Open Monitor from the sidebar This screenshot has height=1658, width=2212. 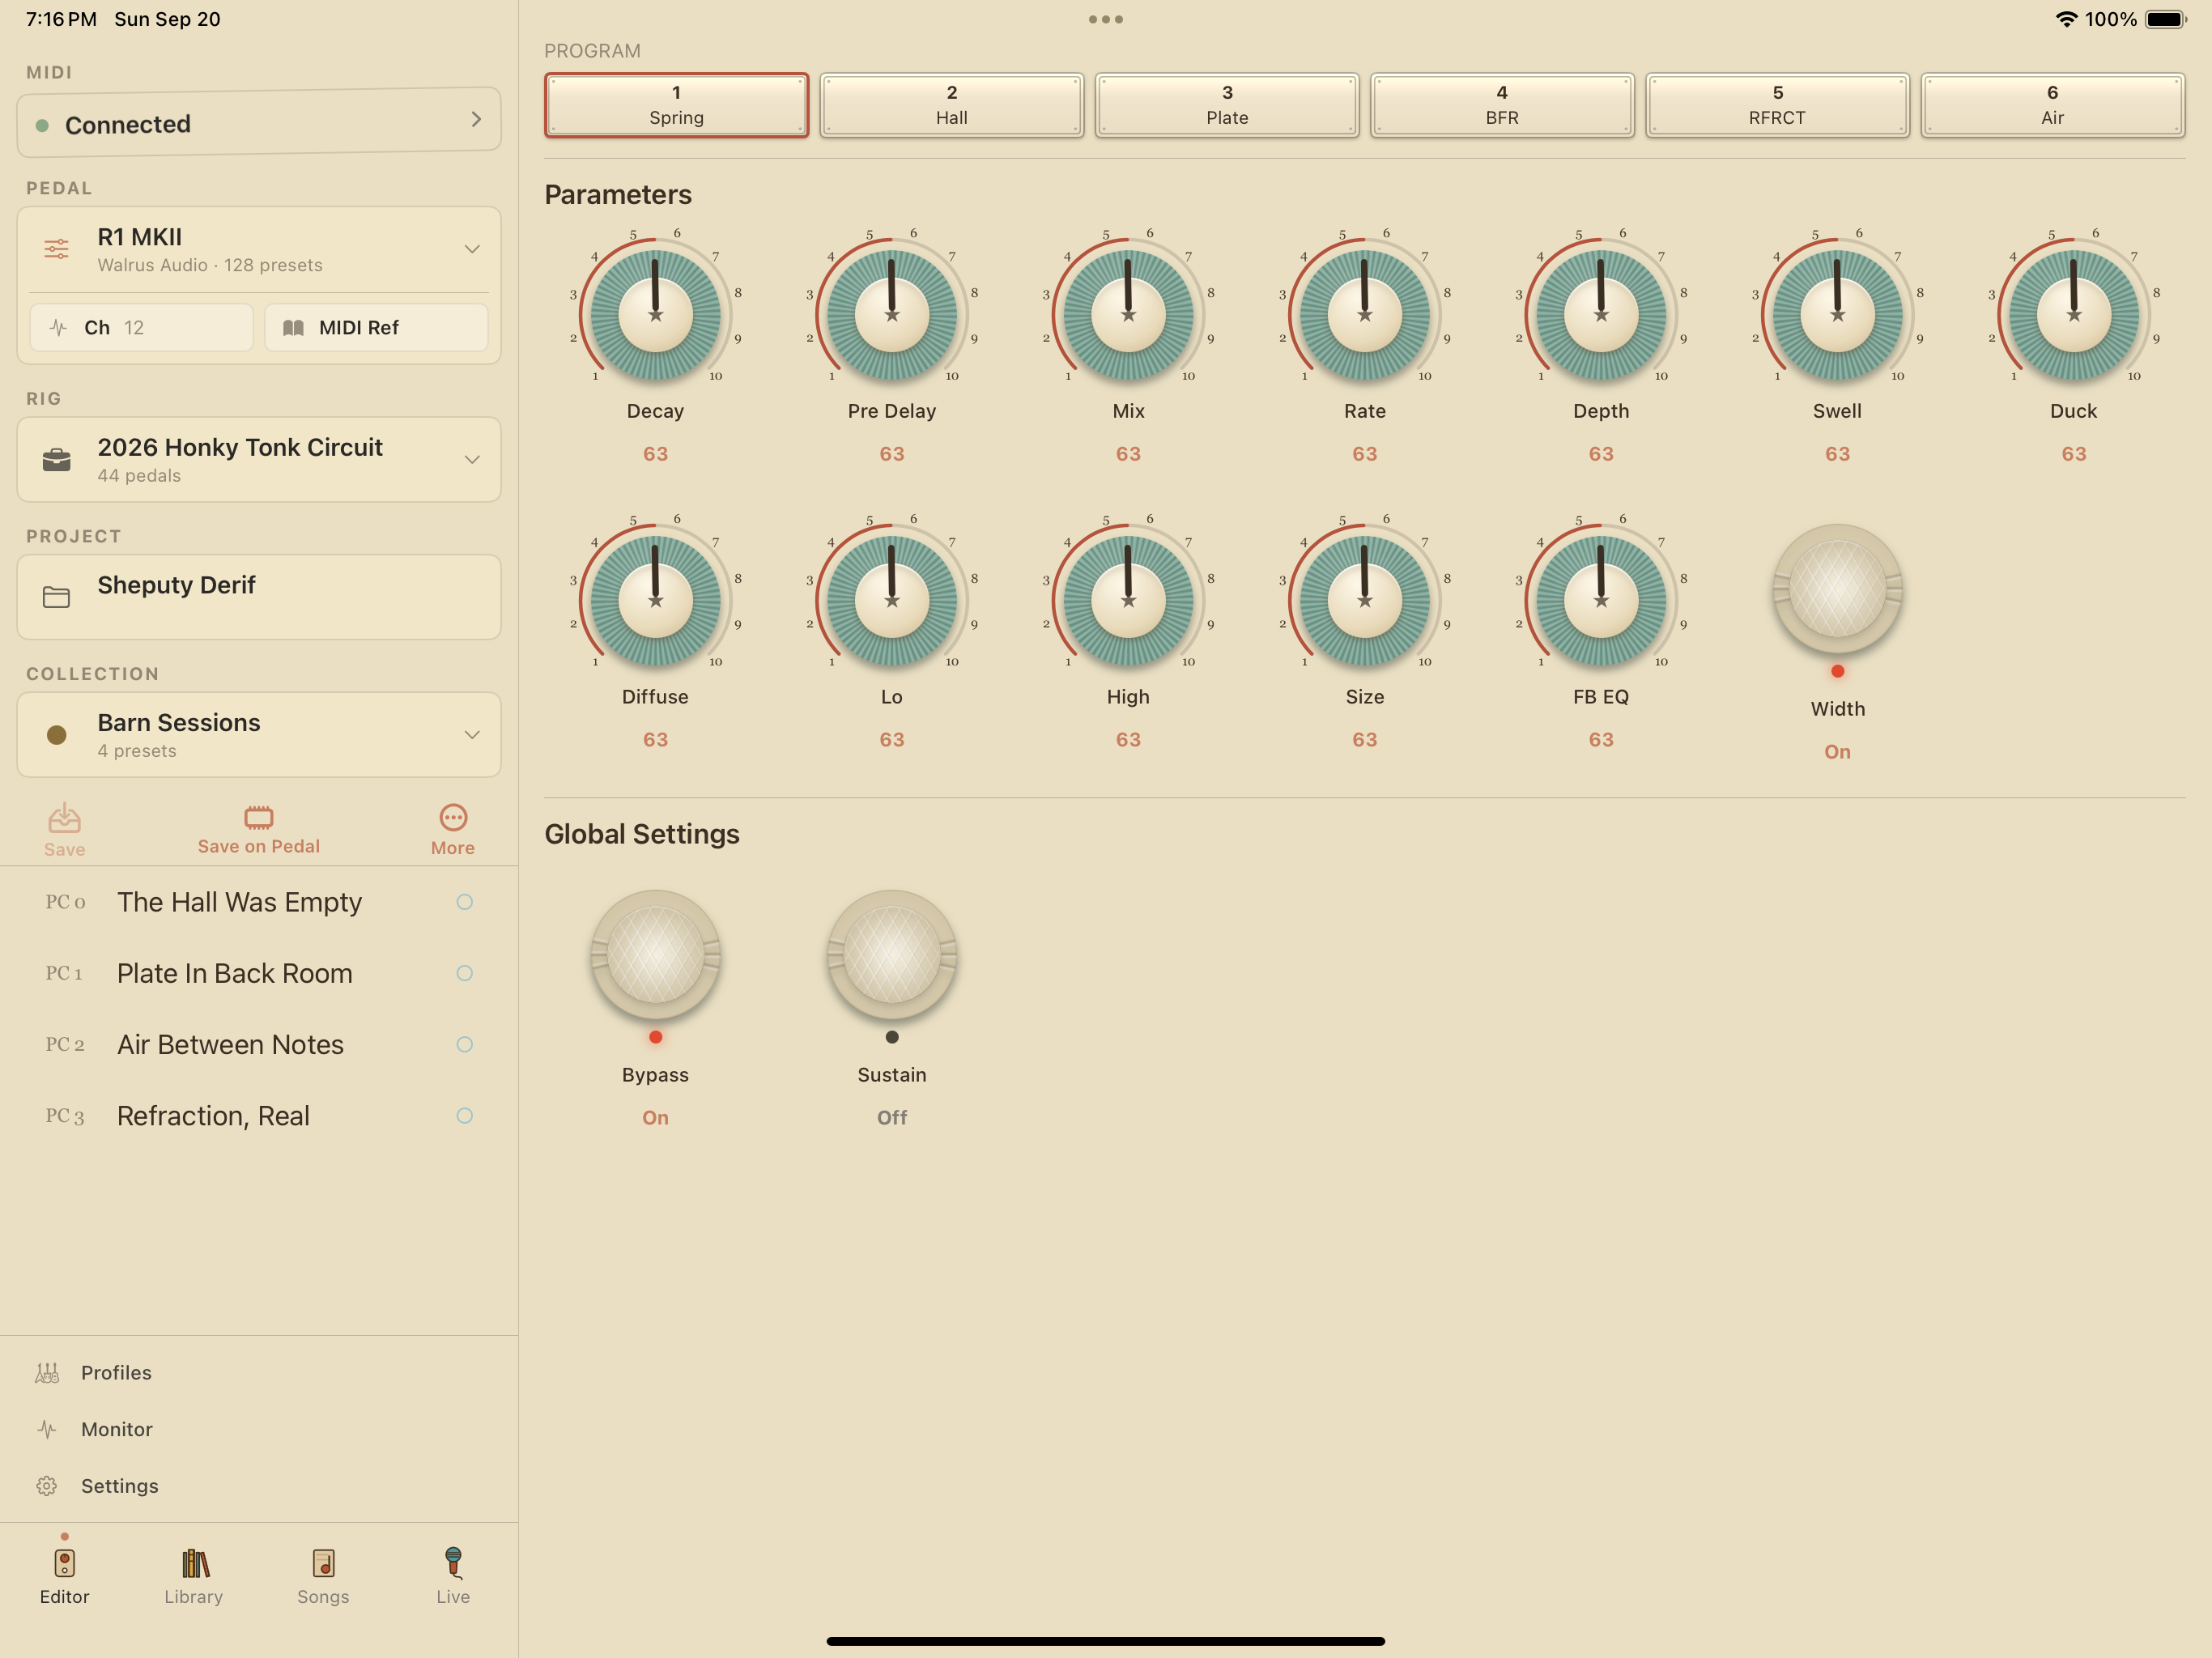[x=258, y=1430]
